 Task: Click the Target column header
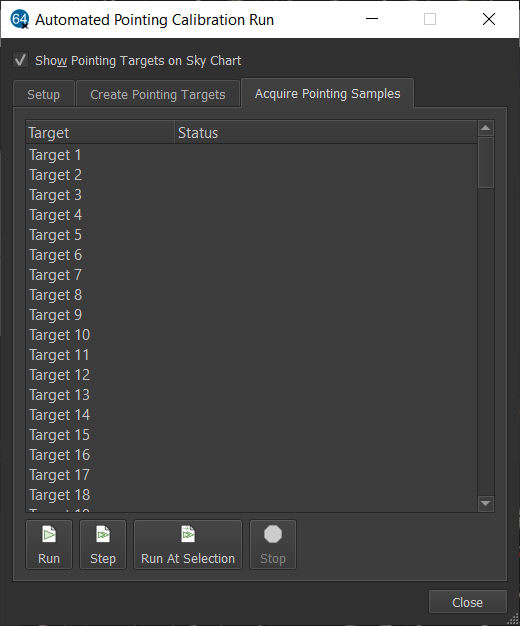point(100,133)
